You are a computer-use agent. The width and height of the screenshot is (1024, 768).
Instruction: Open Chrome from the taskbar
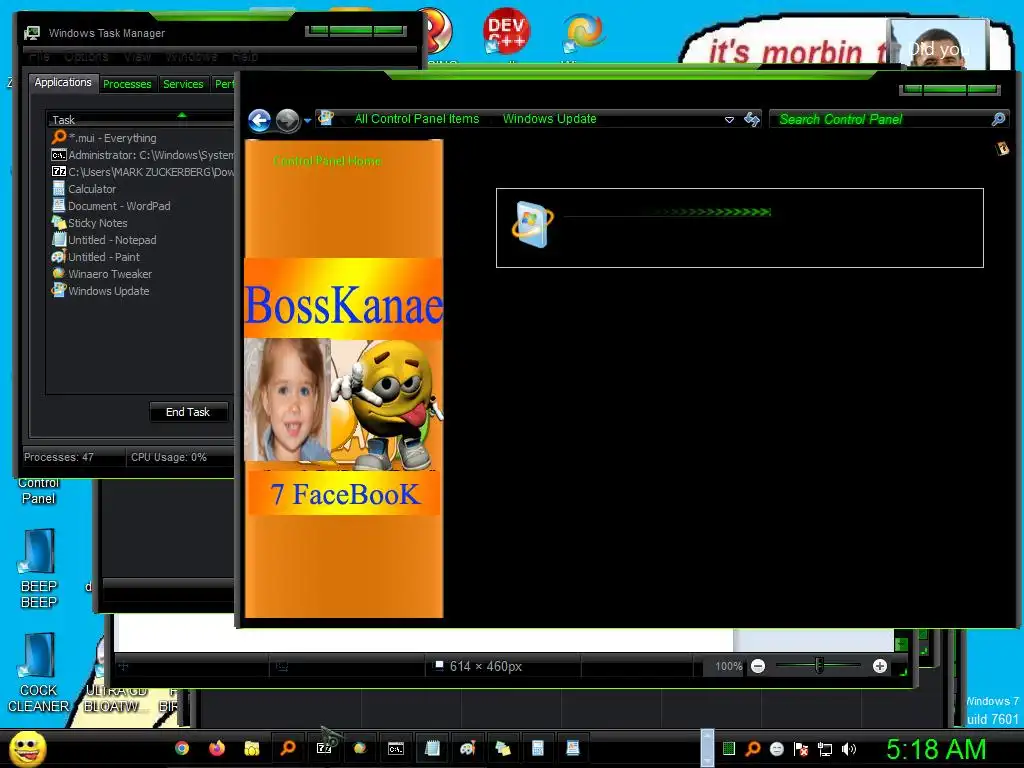tap(182, 748)
